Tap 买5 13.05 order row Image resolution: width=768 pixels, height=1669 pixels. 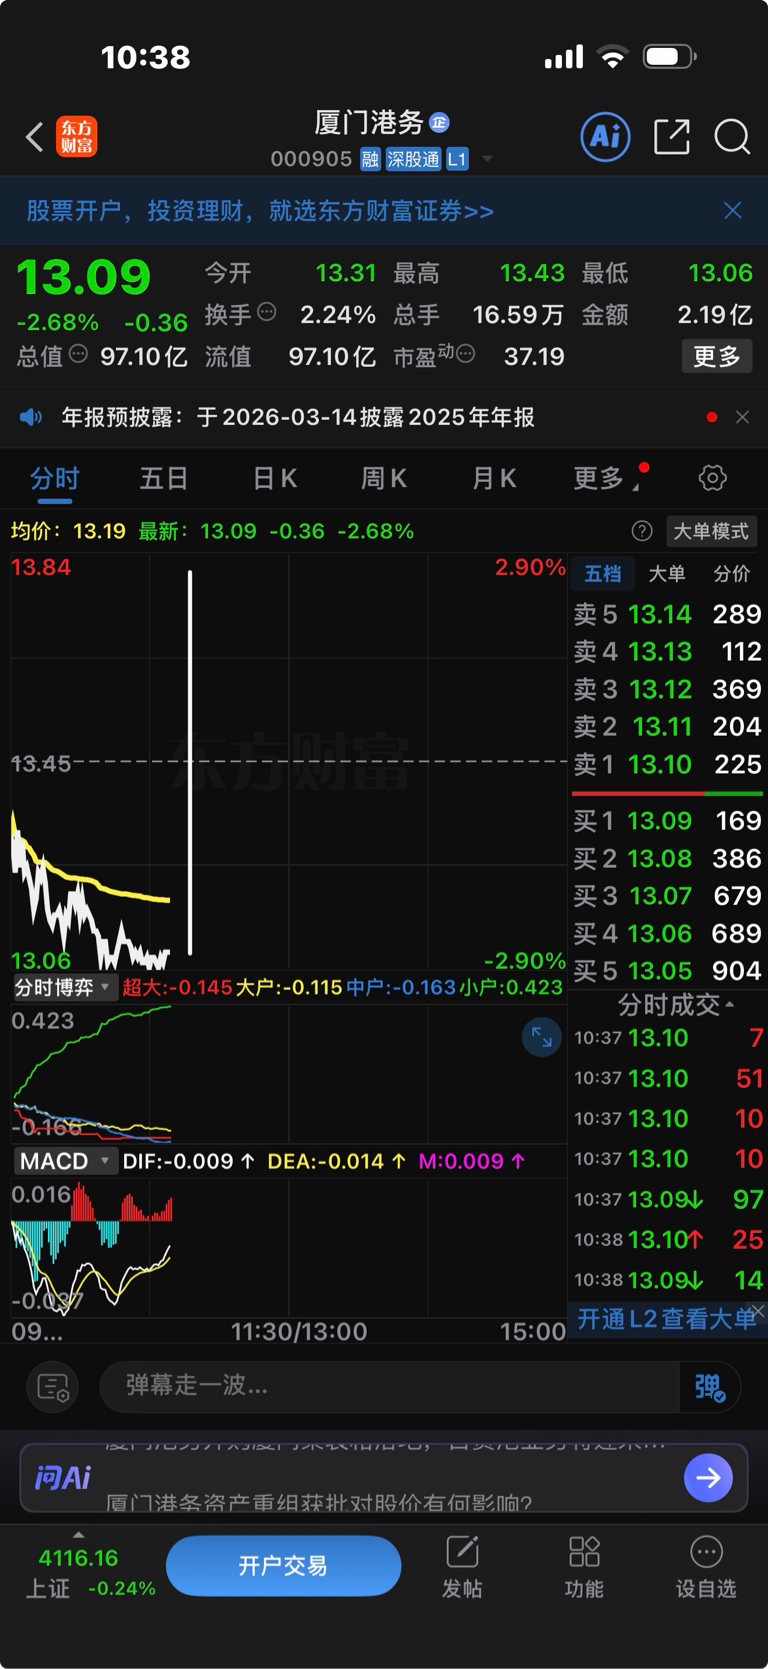point(668,970)
